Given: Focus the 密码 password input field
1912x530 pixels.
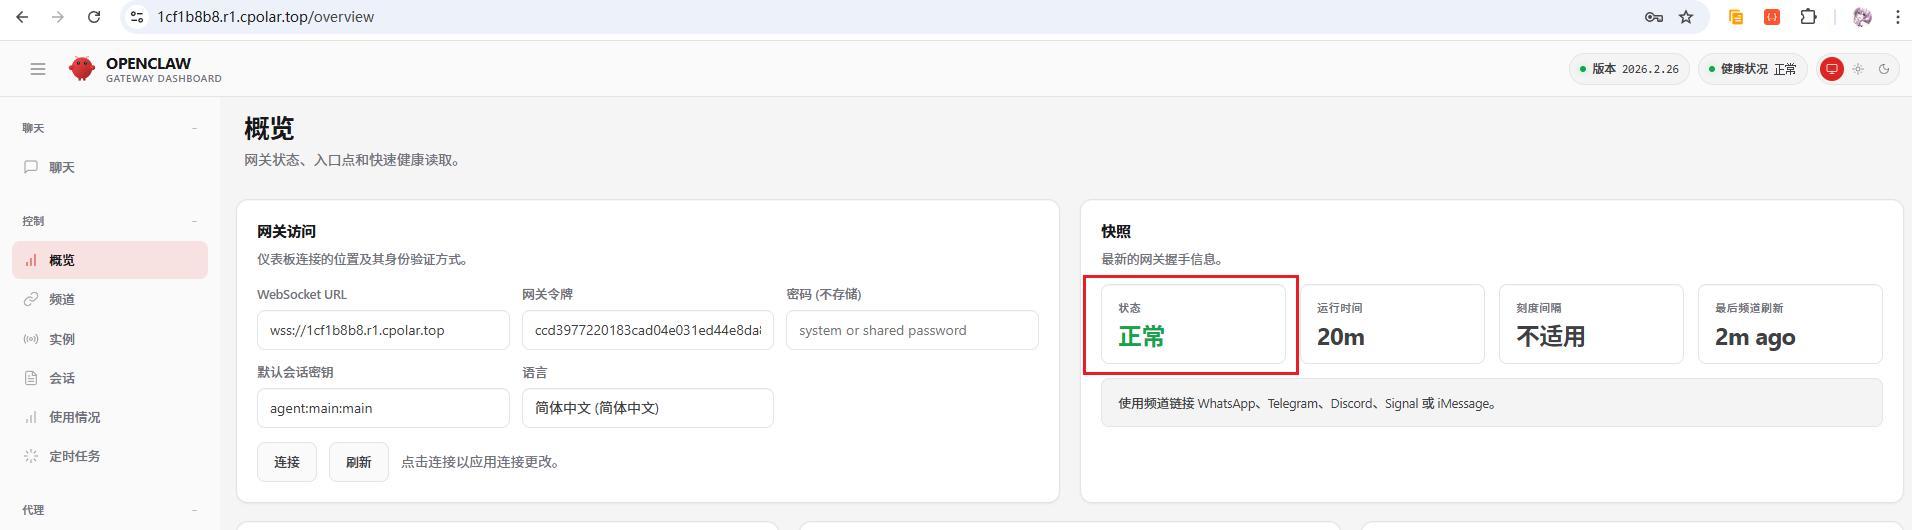Looking at the screenshot, I should 911,330.
